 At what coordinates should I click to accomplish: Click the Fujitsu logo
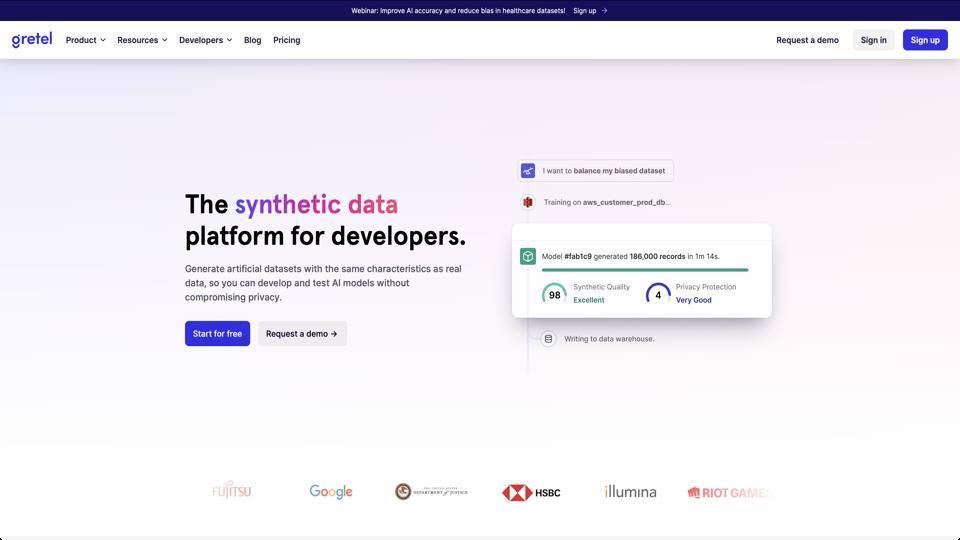click(230, 492)
